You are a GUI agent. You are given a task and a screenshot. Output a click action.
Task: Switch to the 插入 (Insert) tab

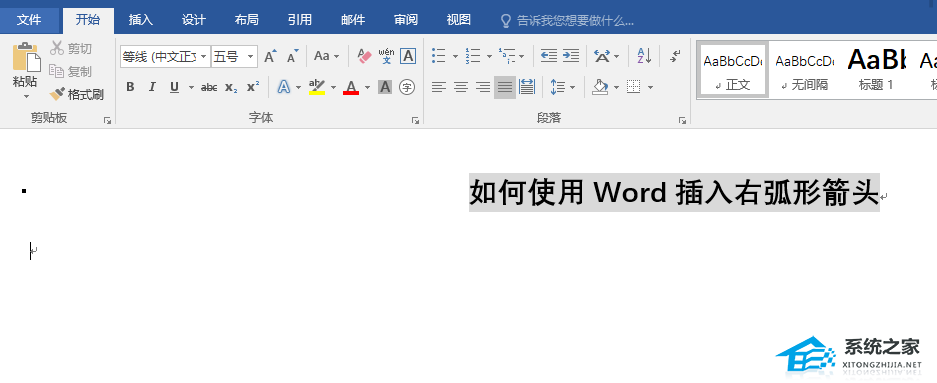tap(141, 20)
